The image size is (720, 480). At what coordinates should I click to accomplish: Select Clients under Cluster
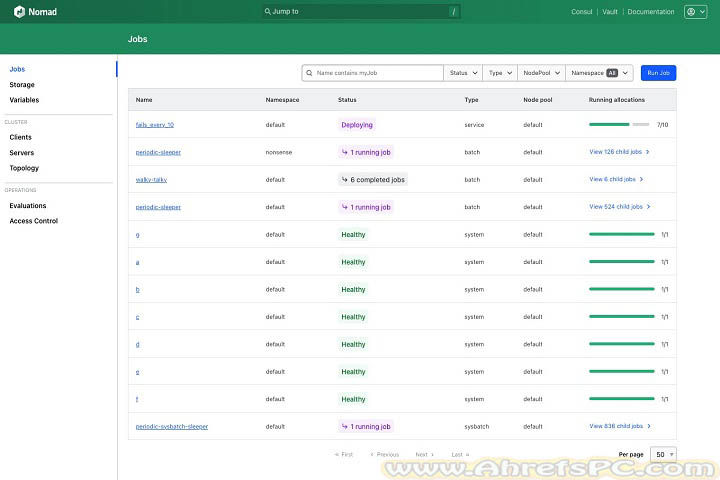(21, 137)
